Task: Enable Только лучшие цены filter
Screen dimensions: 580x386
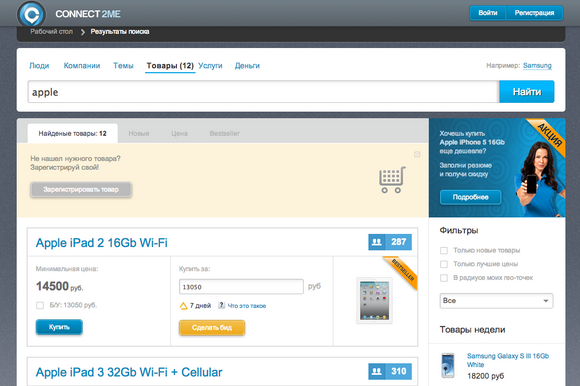Action: tap(444, 264)
